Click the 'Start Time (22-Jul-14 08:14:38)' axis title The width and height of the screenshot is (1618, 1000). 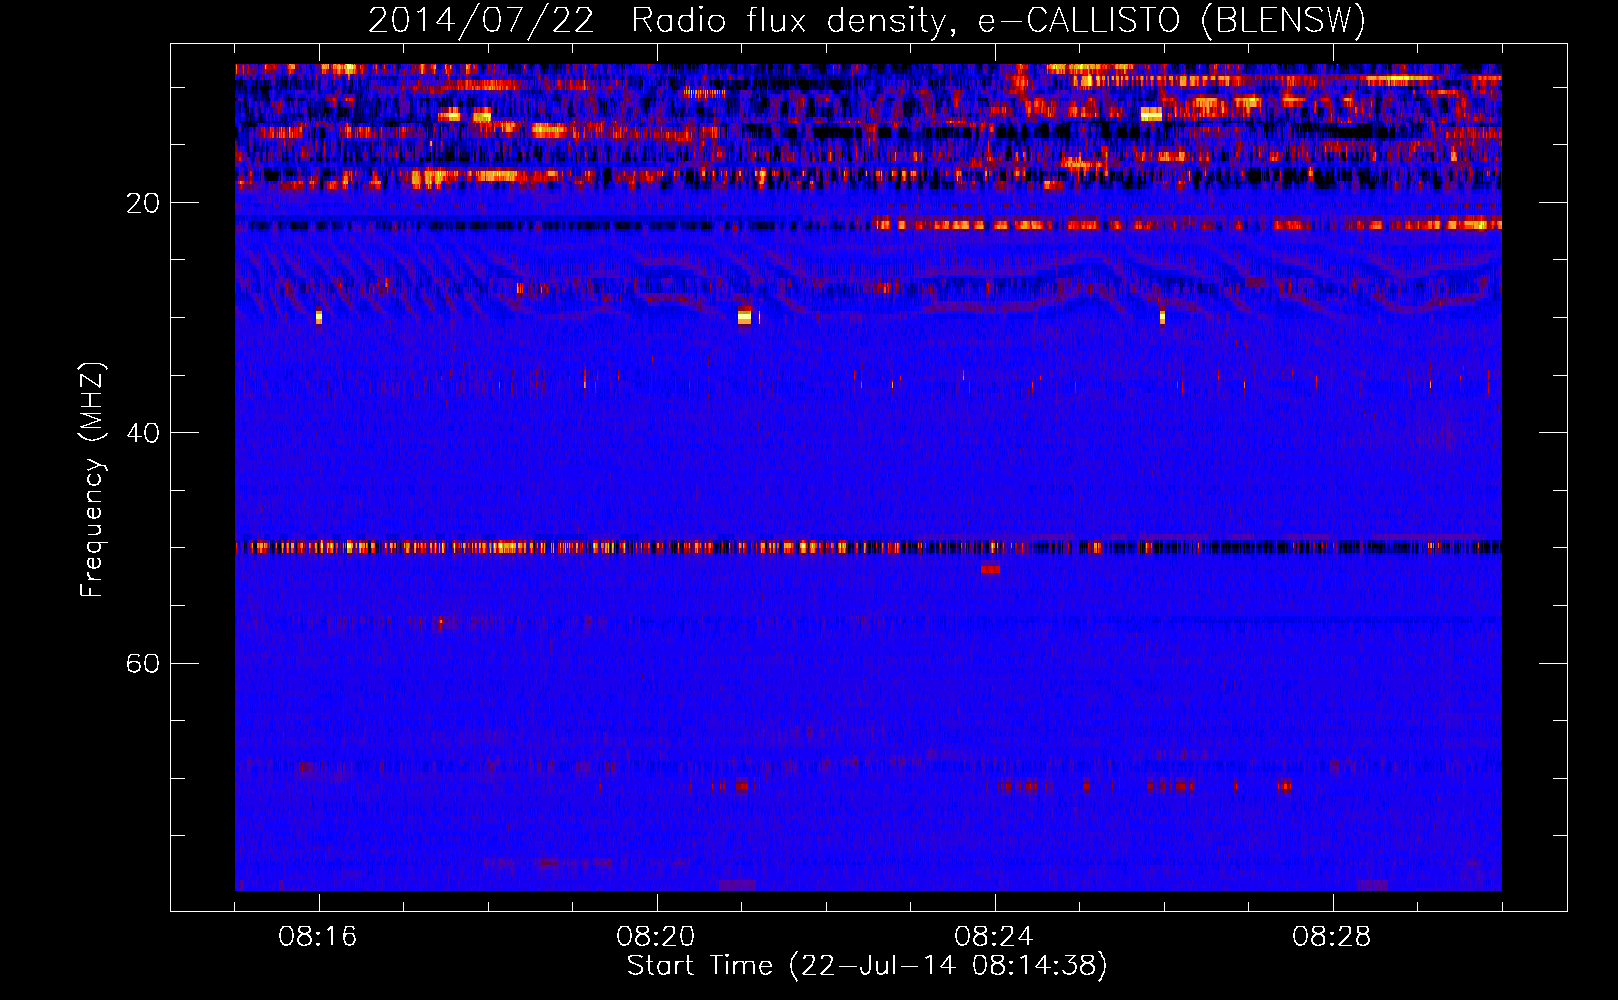click(867, 966)
